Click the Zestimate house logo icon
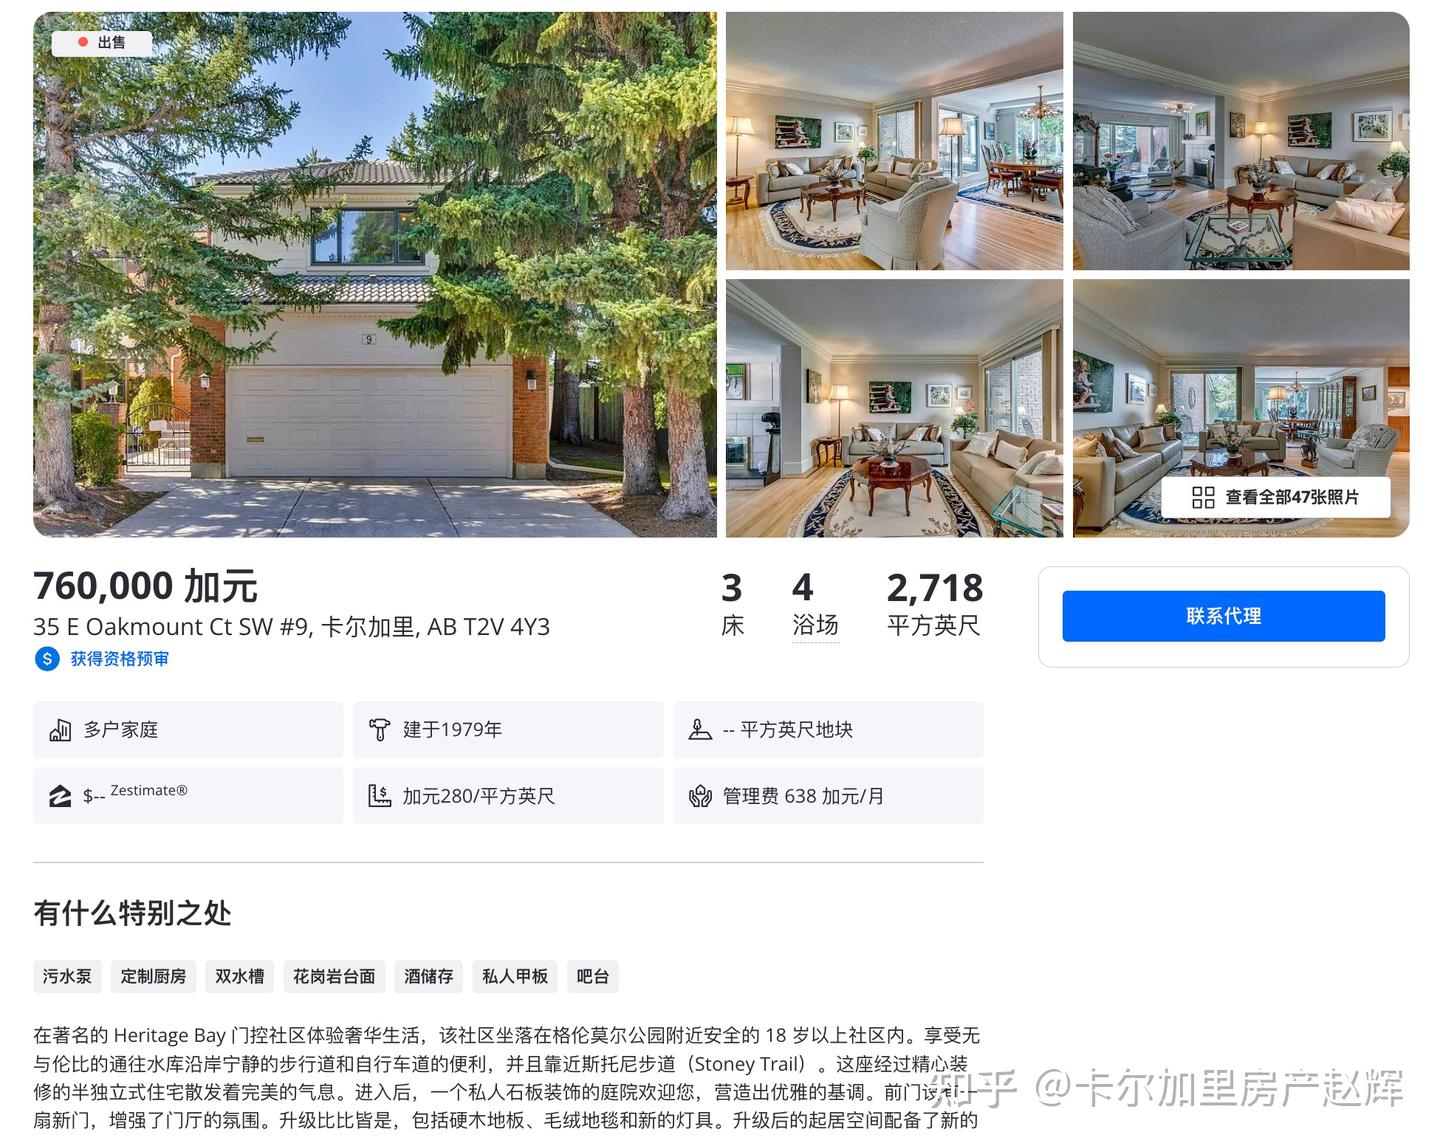The height and width of the screenshot is (1146, 1440). point(60,796)
